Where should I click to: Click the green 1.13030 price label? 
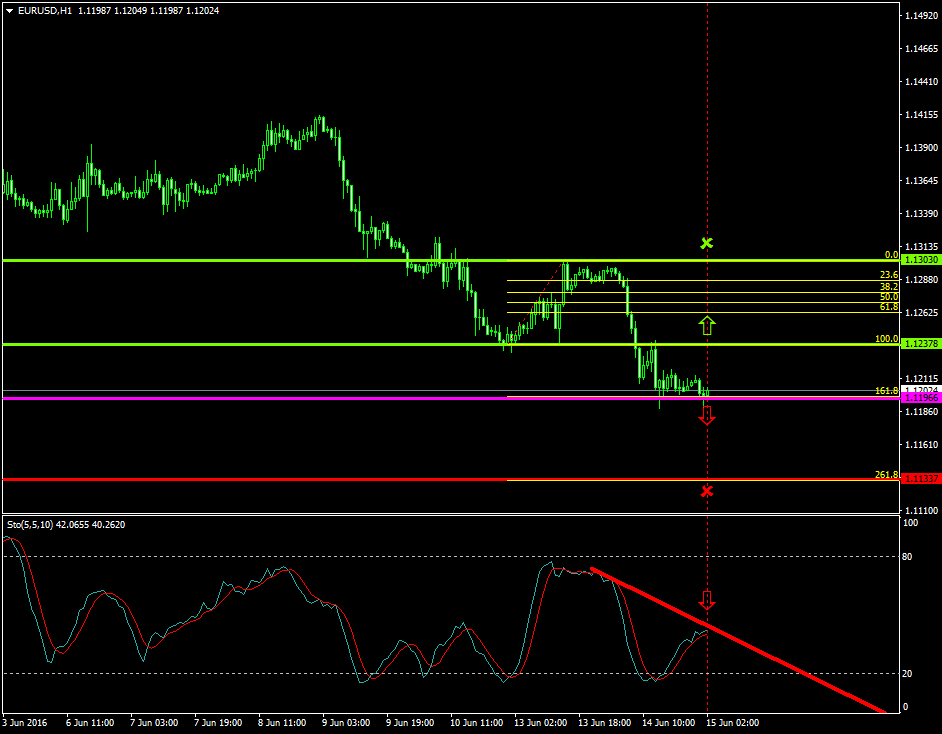pyautogui.click(x=920, y=260)
